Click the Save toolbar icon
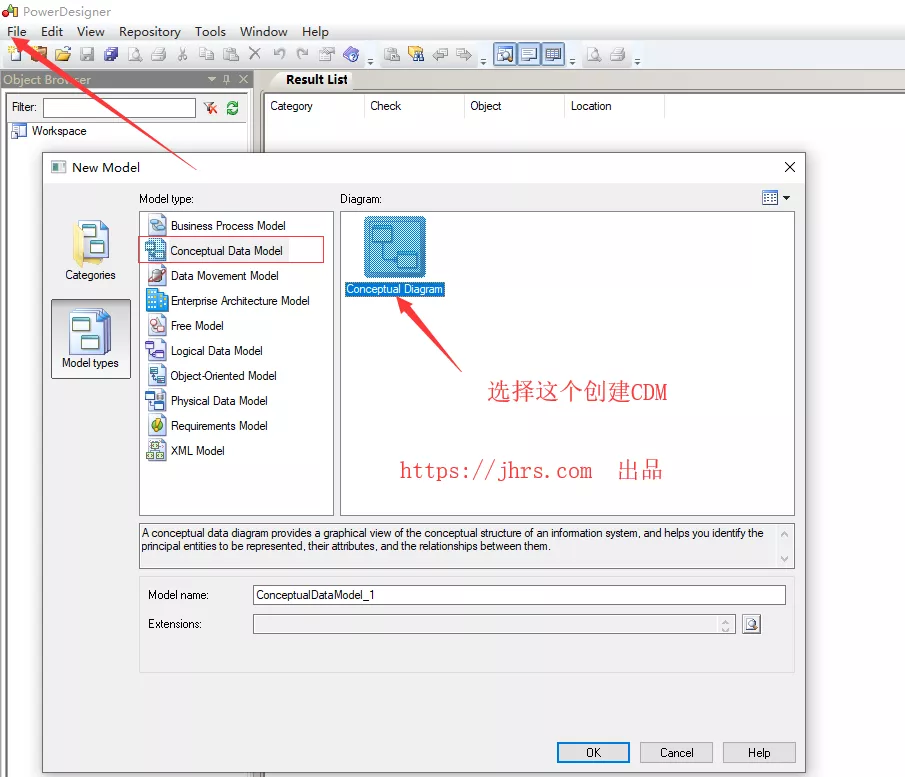 pyautogui.click(x=87, y=55)
